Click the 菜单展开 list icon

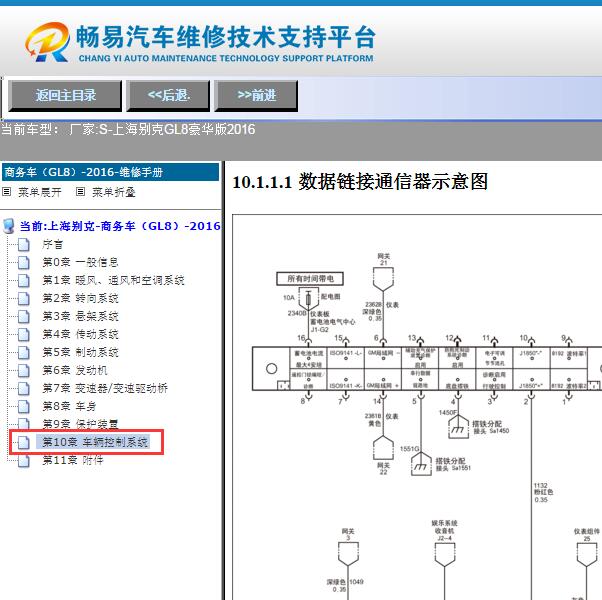[7, 192]
